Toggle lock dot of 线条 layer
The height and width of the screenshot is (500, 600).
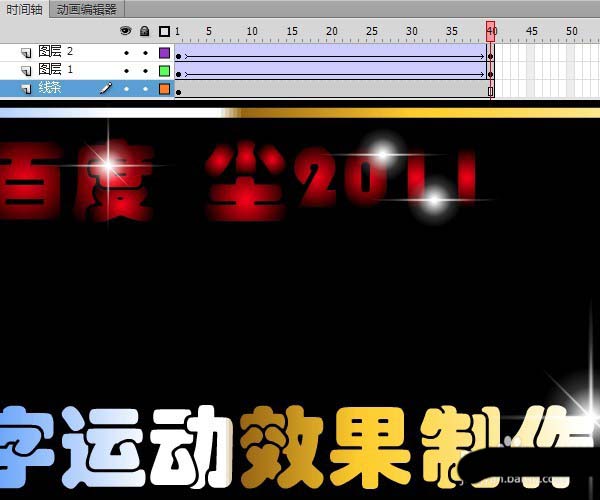[x=145, y=89]
